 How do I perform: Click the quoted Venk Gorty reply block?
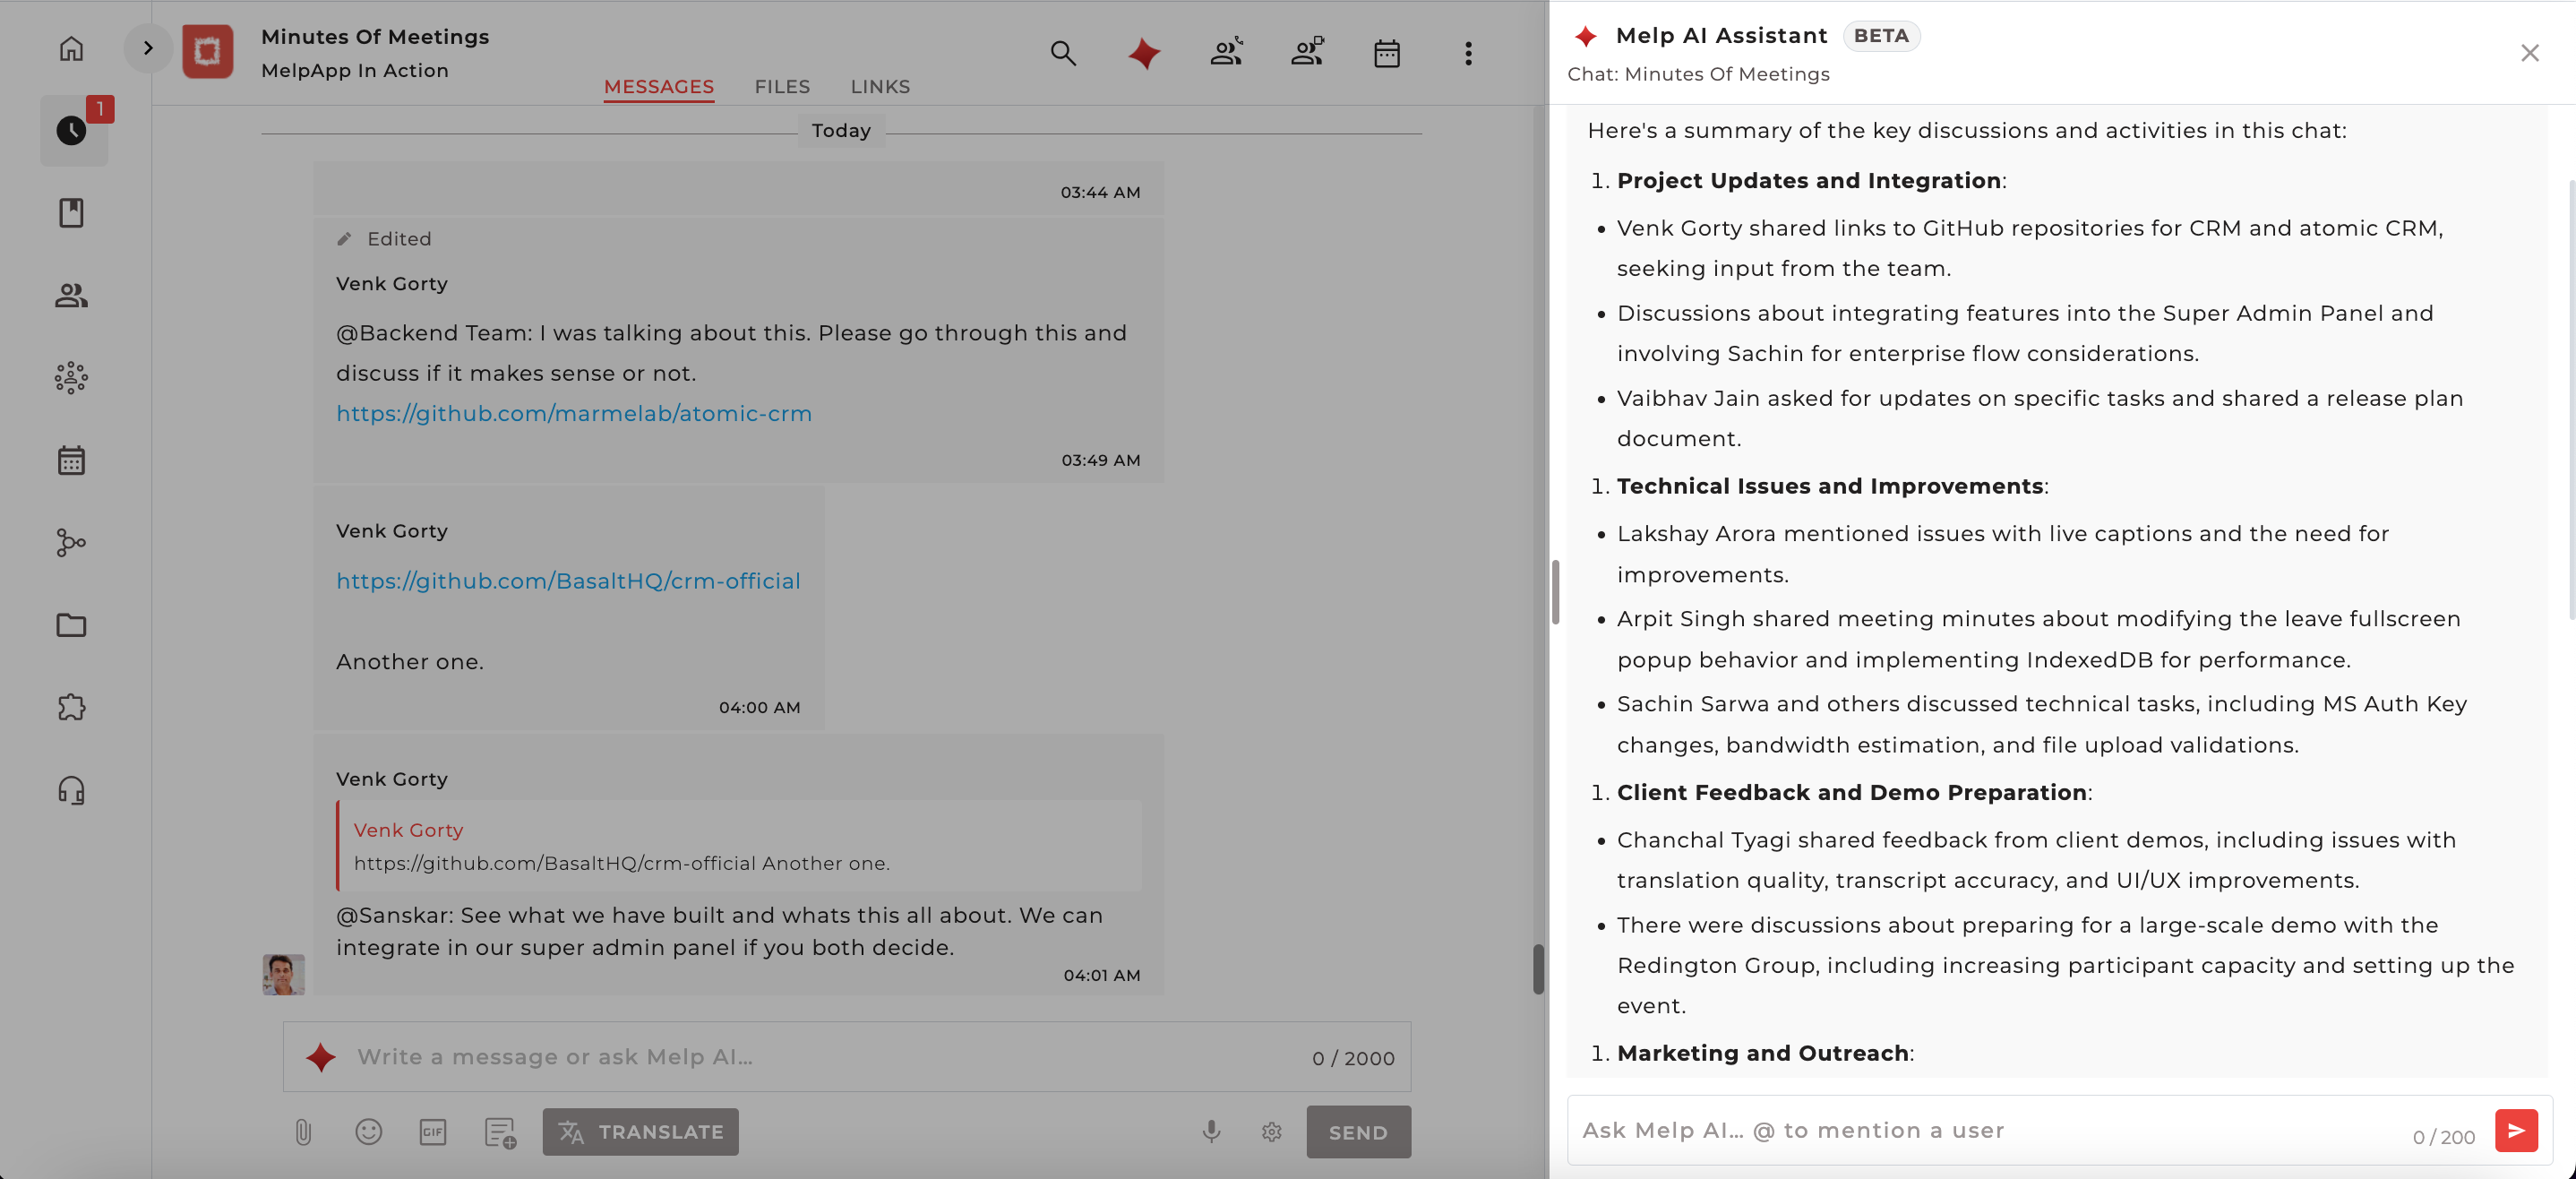click(739, 846)
